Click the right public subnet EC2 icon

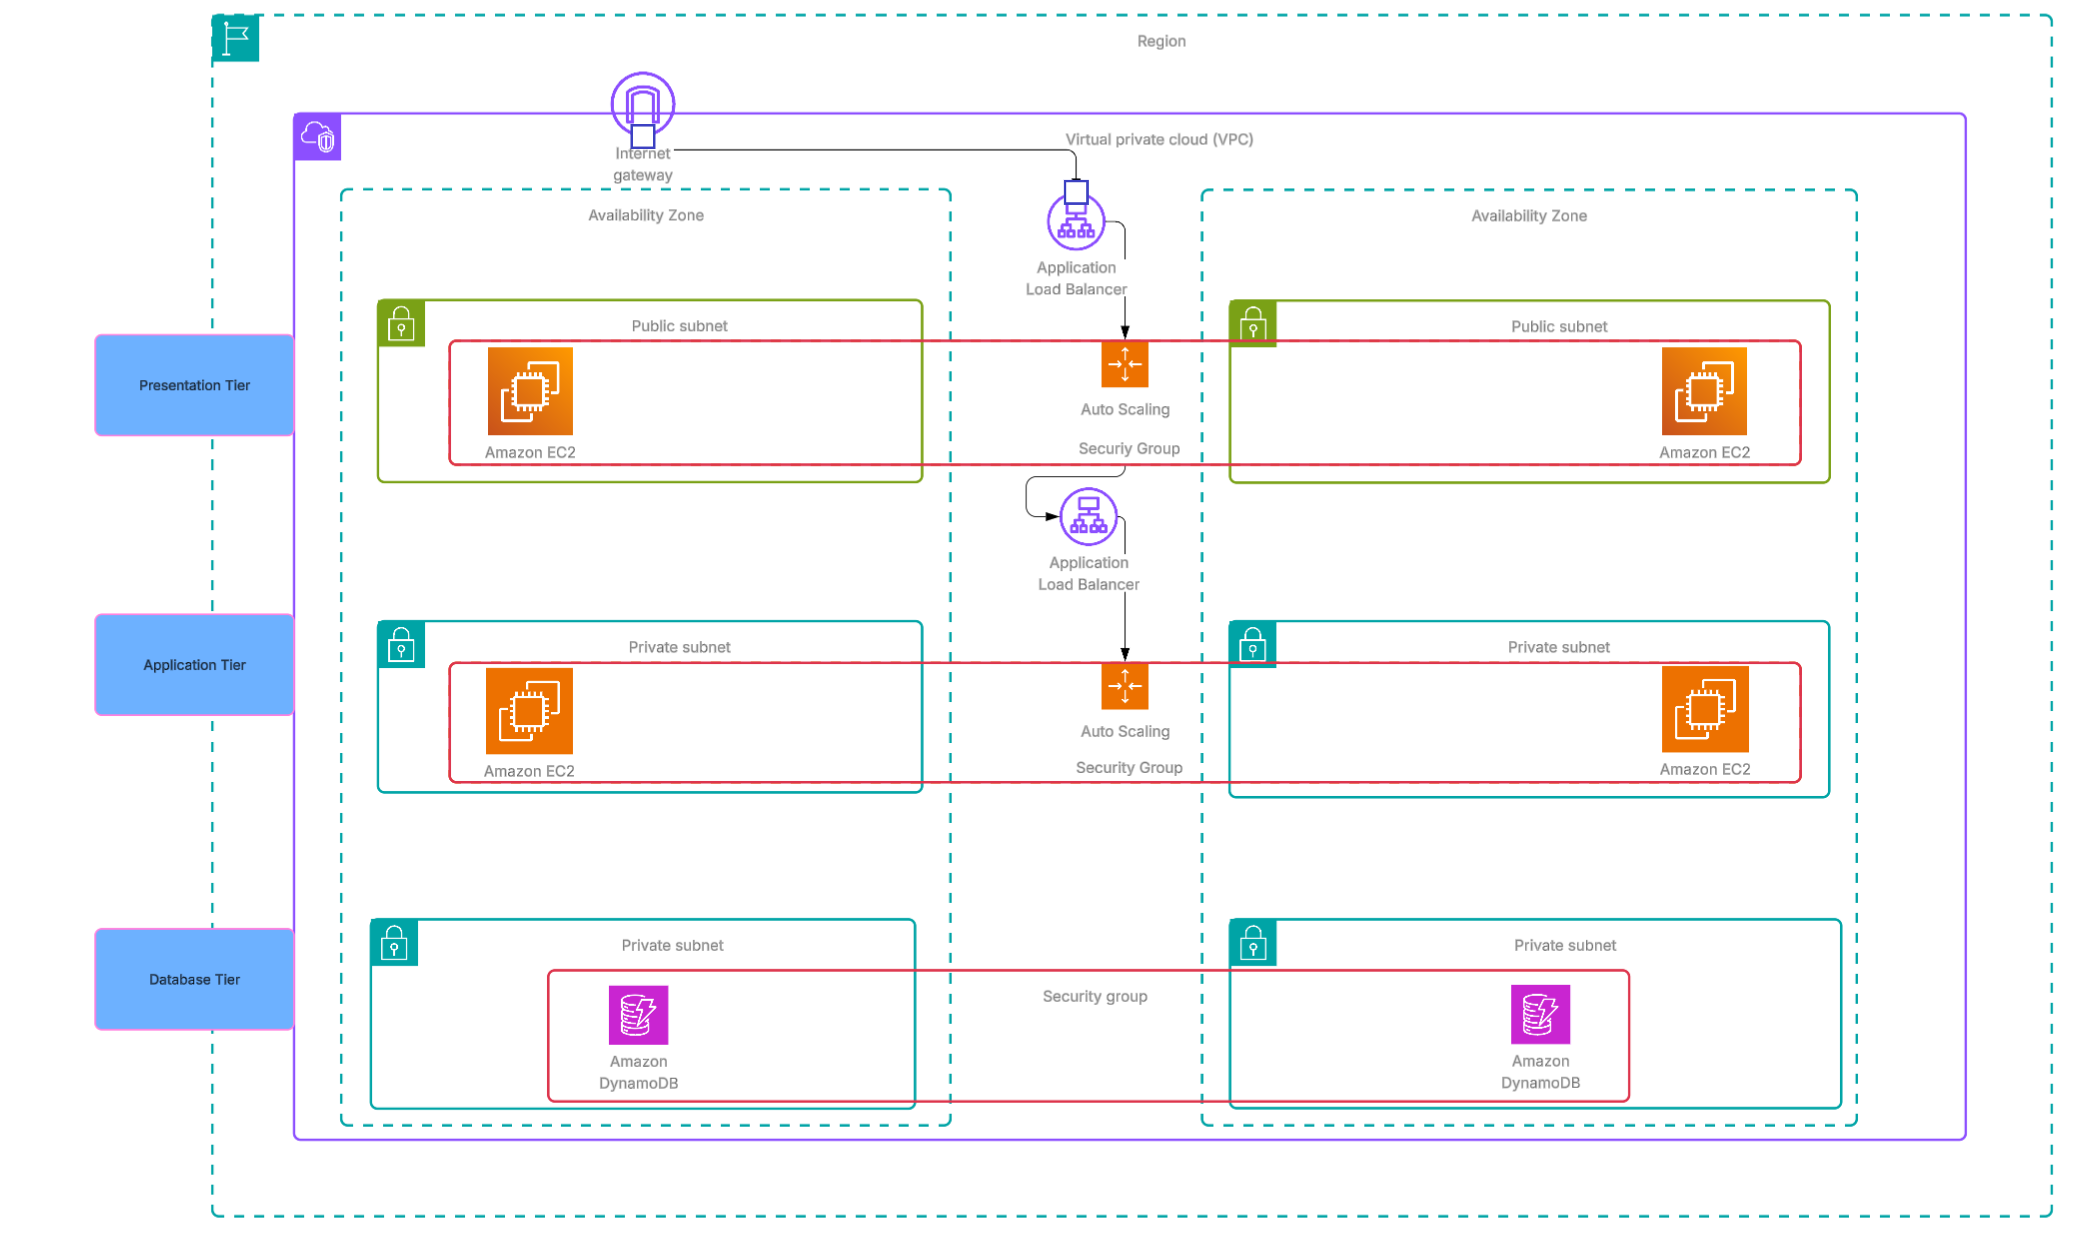1704,391
